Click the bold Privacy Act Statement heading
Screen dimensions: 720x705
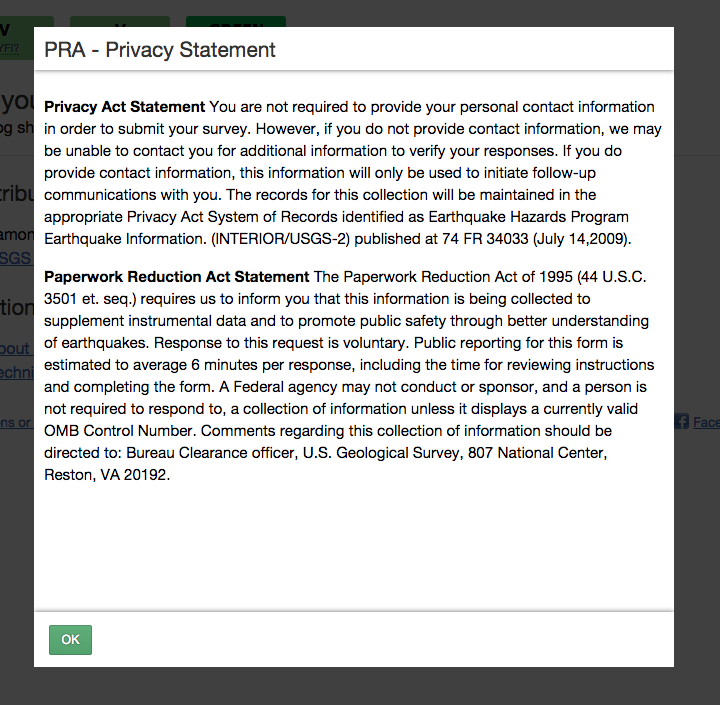(124, 107)
